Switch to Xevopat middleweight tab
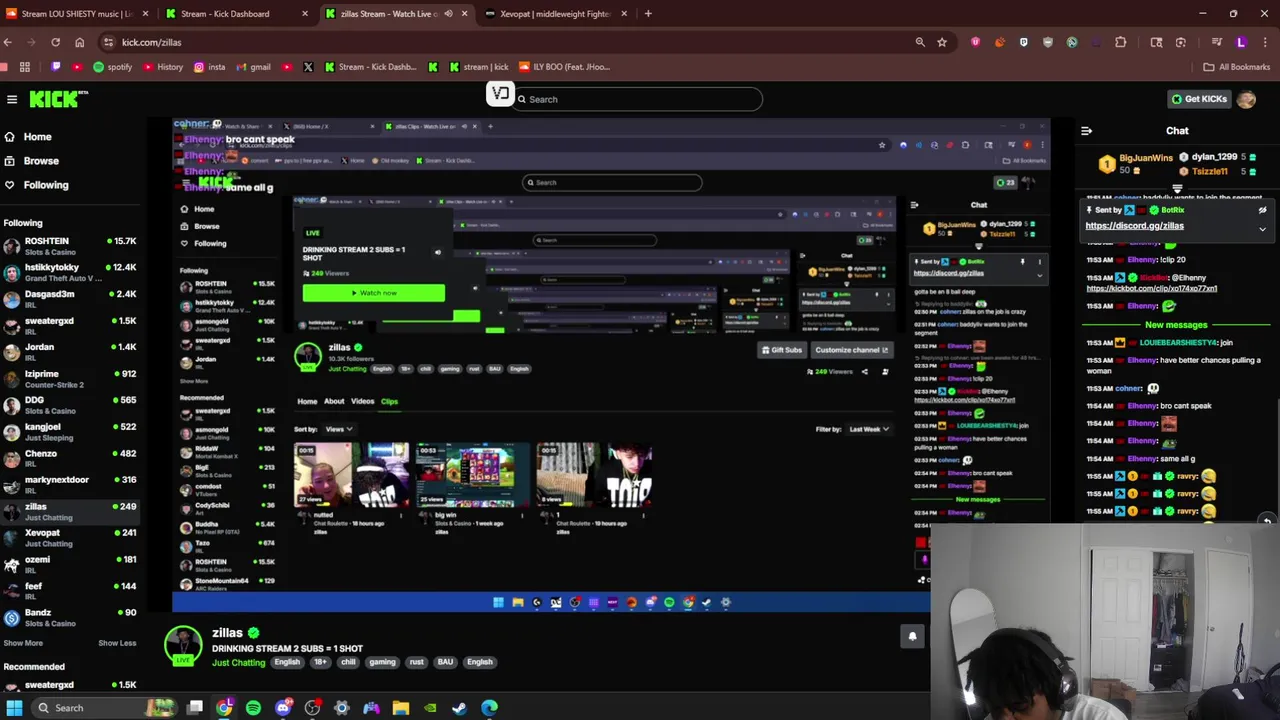 point(555,14)
